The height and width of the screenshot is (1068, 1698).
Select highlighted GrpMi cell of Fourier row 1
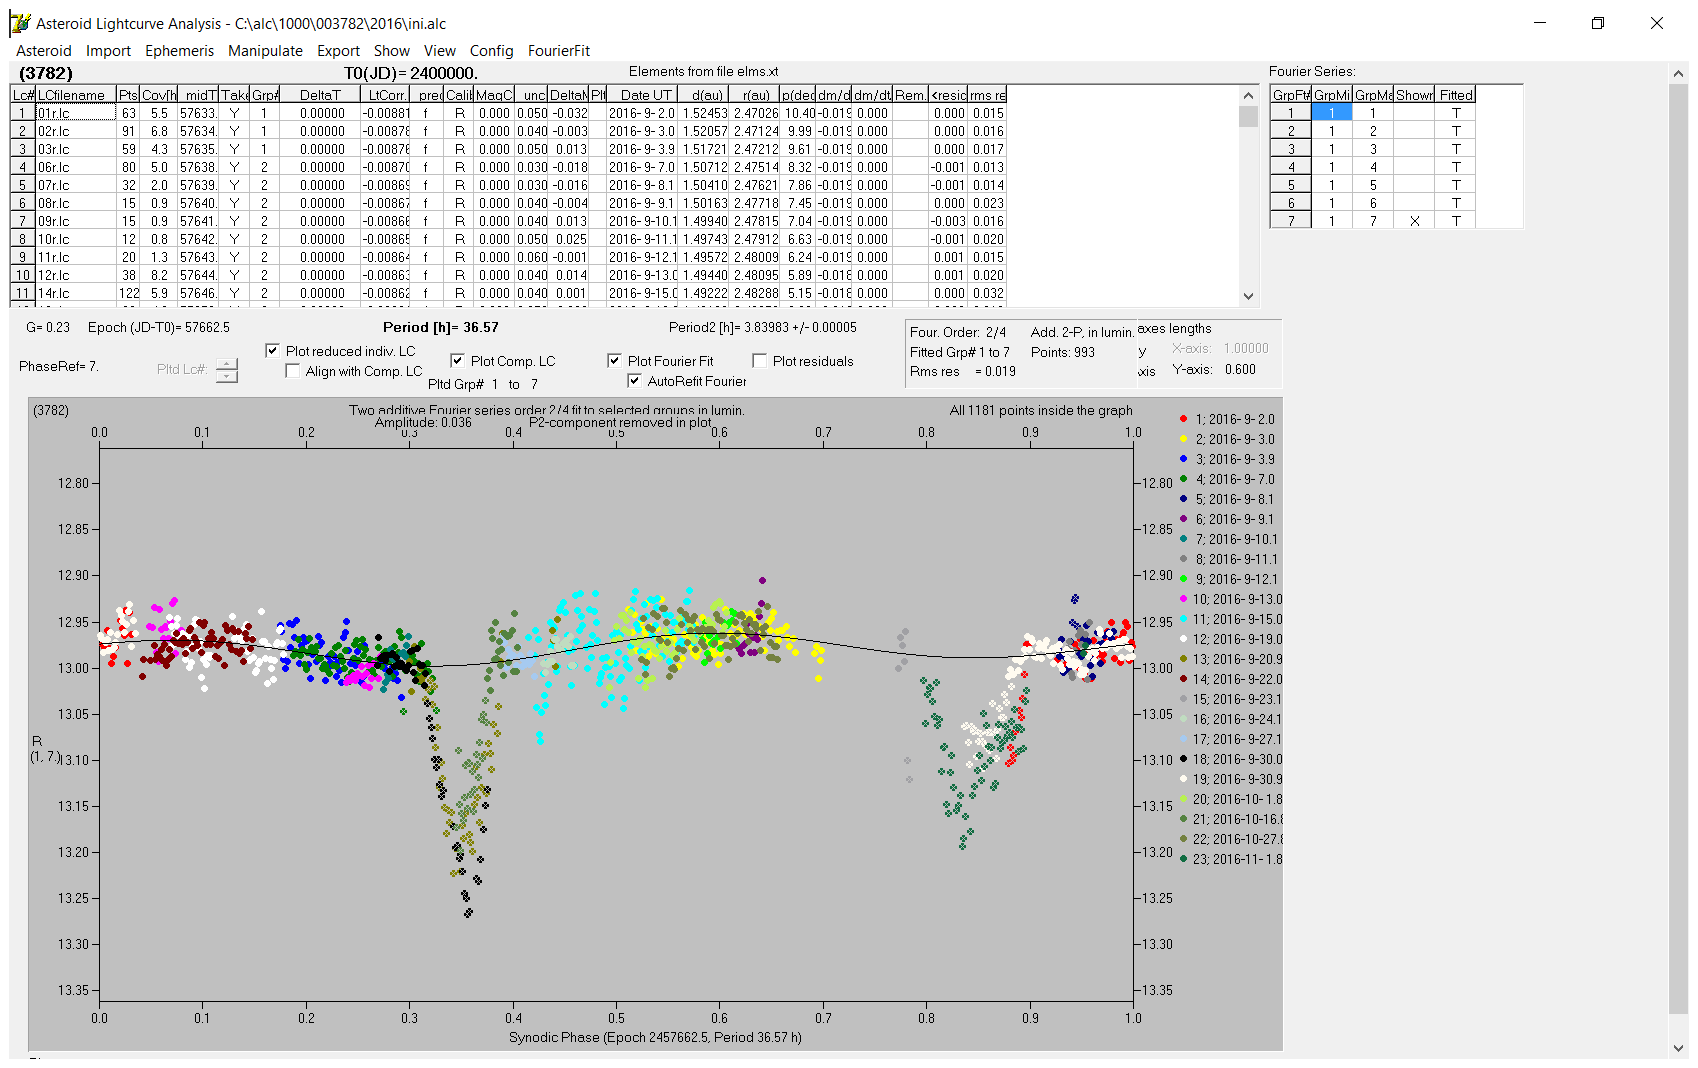coord(1331,113)
